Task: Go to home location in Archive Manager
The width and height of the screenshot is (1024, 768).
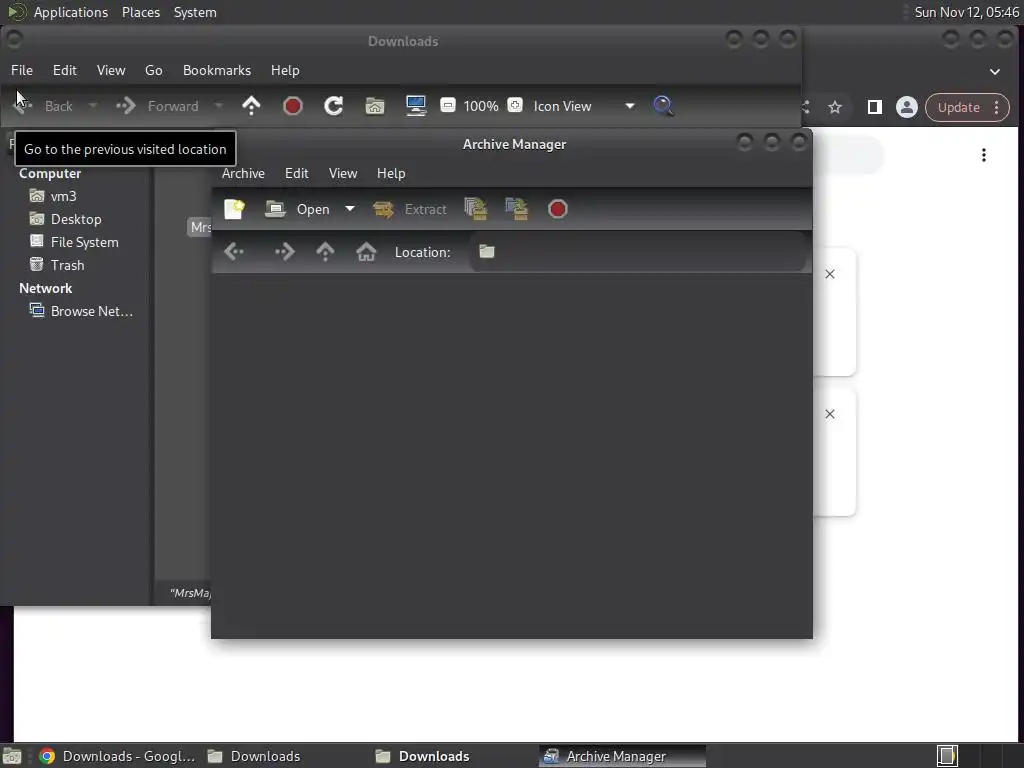Action: [366, 252]
